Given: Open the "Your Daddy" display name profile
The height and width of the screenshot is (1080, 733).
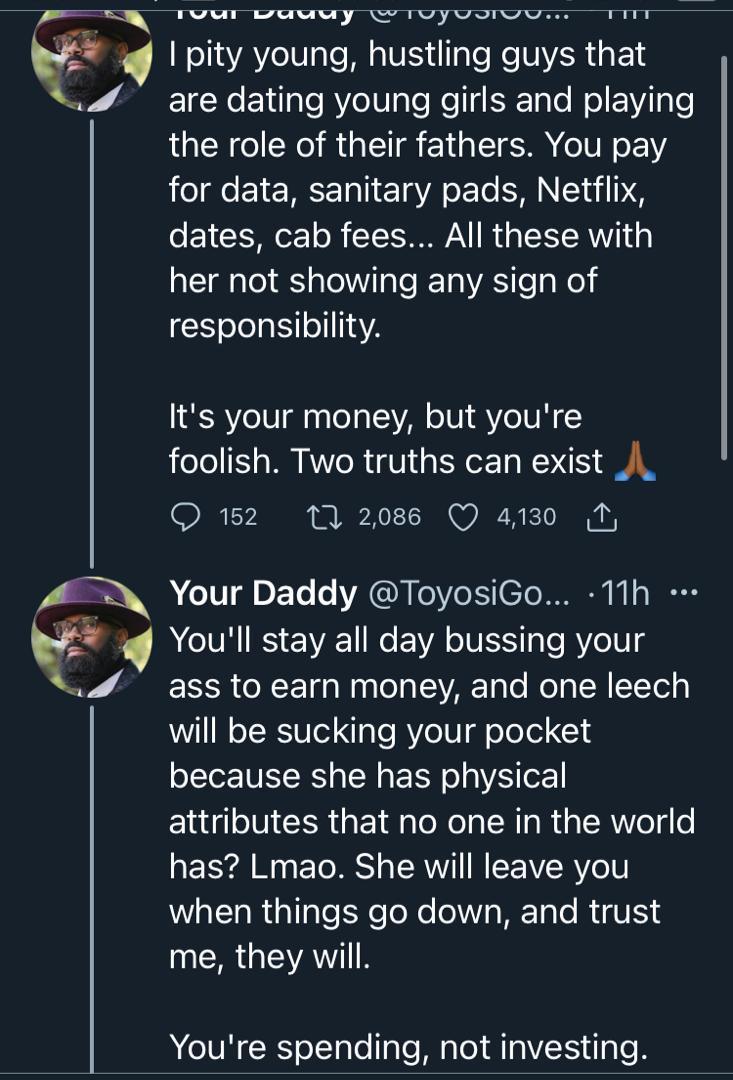Looking at the screenshot, I should coord(263,594).
